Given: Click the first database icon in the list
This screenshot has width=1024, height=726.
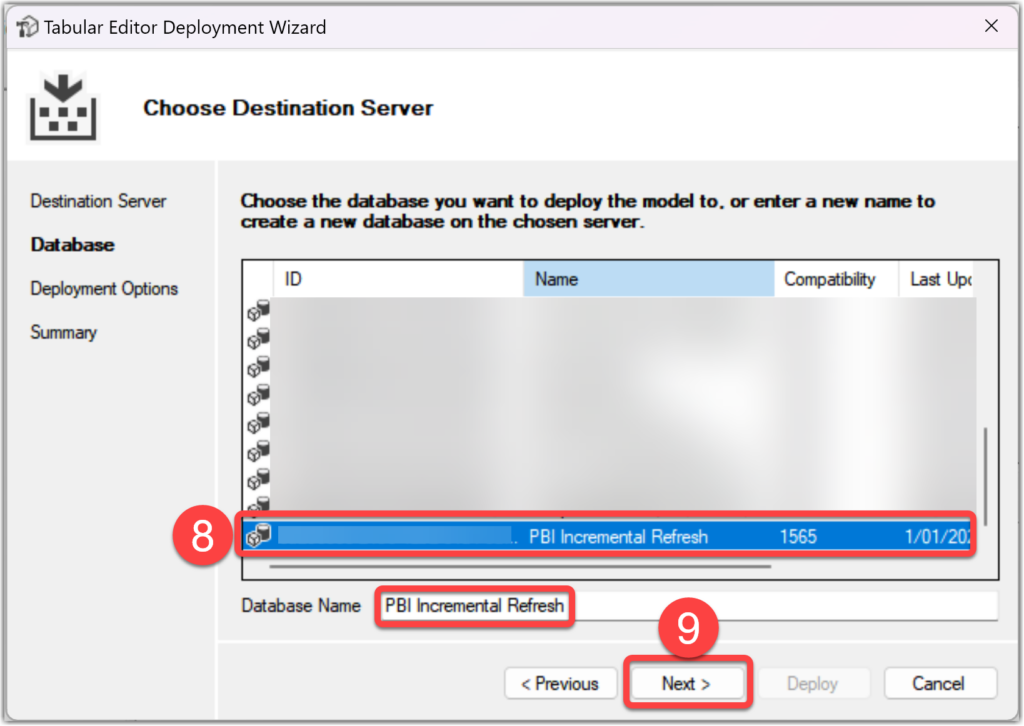Looking at the screenshot, I should pyautogui.click(x=259, y=311).
